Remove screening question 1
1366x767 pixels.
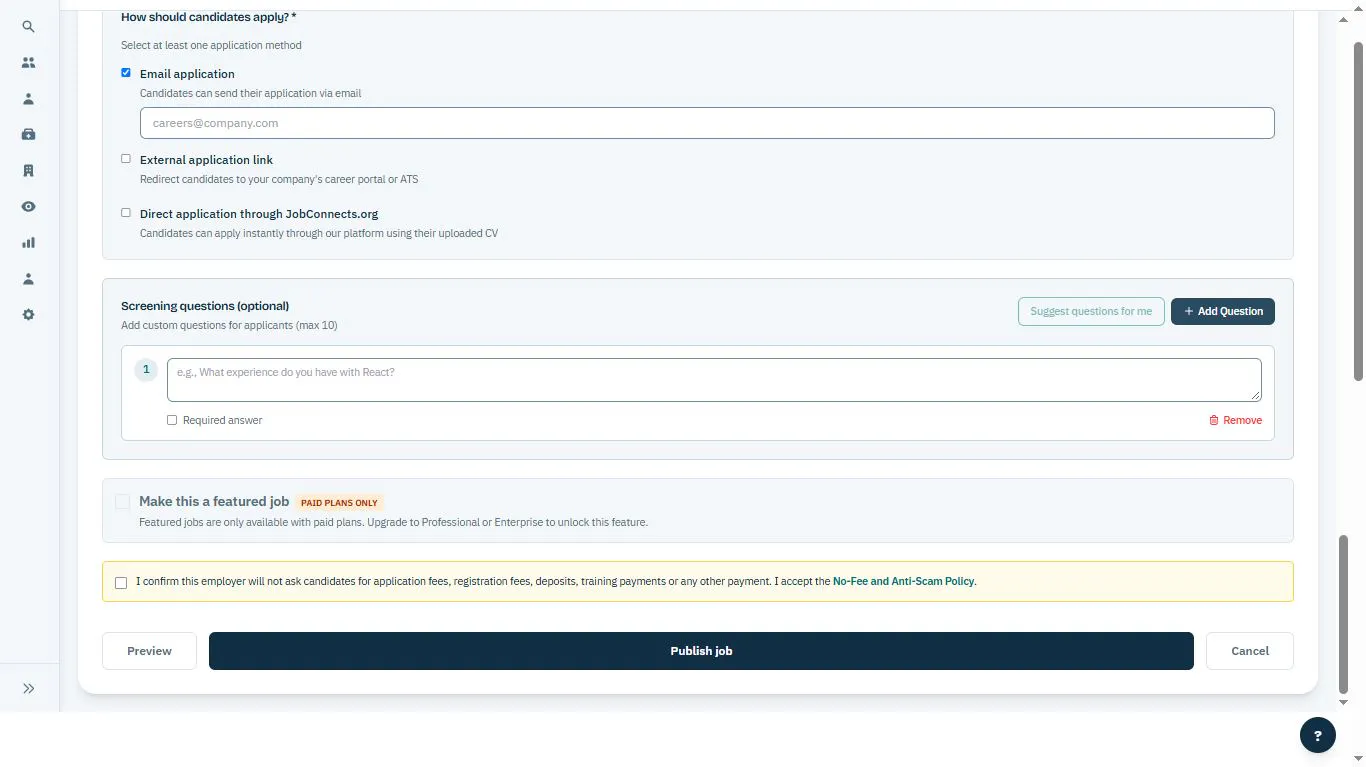click(1235, 420)
